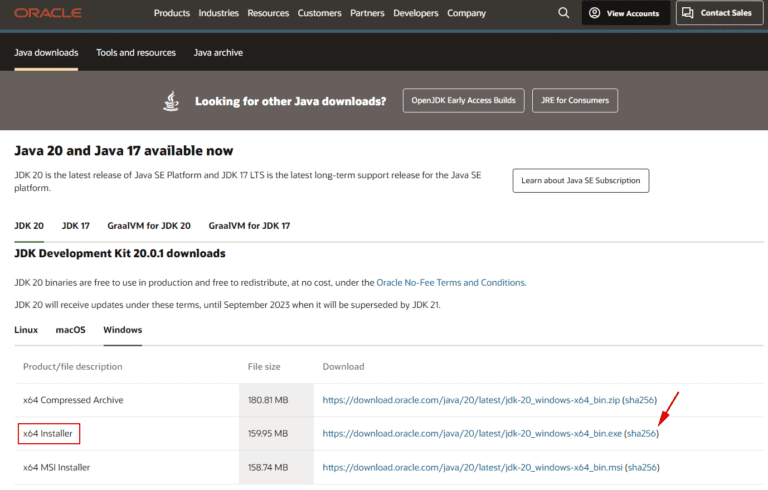This screenshot has height=490, width=768.
Task: Click the Oracle logo
Action: click(48, 13)
